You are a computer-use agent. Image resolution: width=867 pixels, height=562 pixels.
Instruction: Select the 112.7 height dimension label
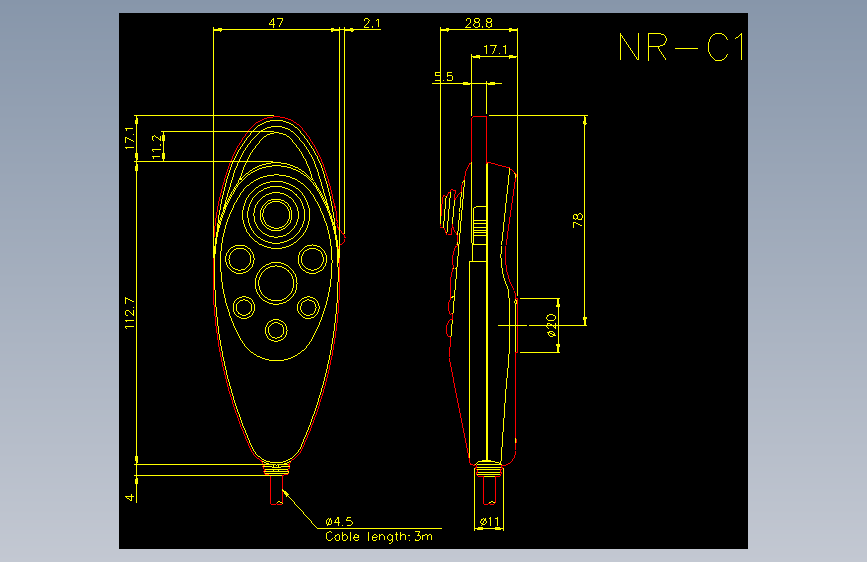(129, 314)
